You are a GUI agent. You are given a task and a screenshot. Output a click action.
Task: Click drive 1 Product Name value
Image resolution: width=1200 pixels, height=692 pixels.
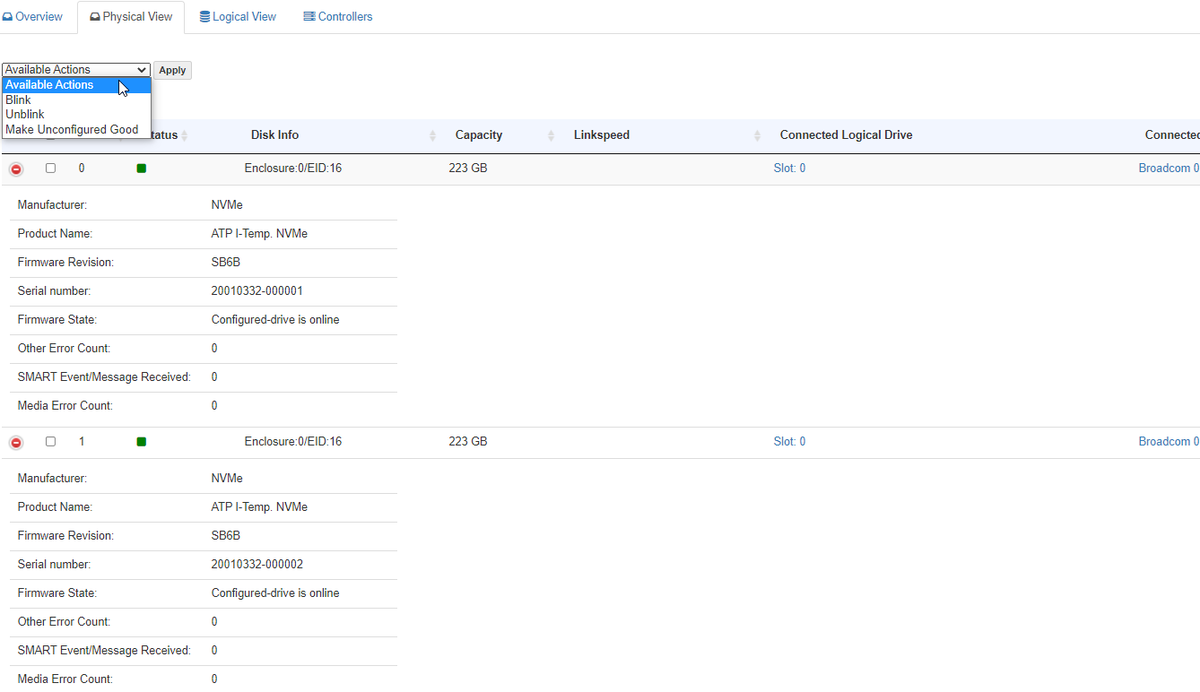(259, 507)
